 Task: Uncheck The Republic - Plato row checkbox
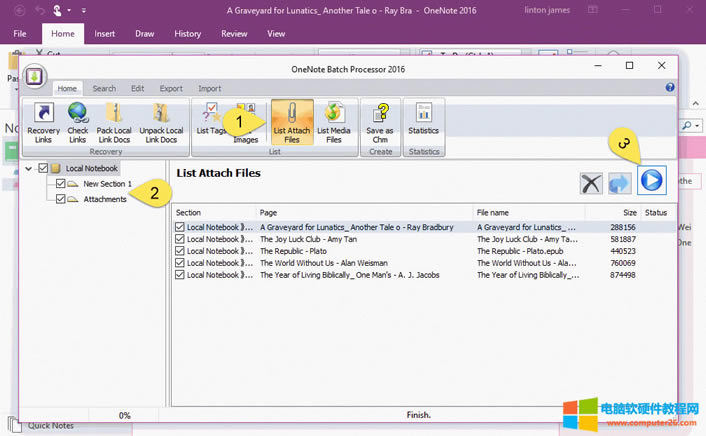(180, 251)
